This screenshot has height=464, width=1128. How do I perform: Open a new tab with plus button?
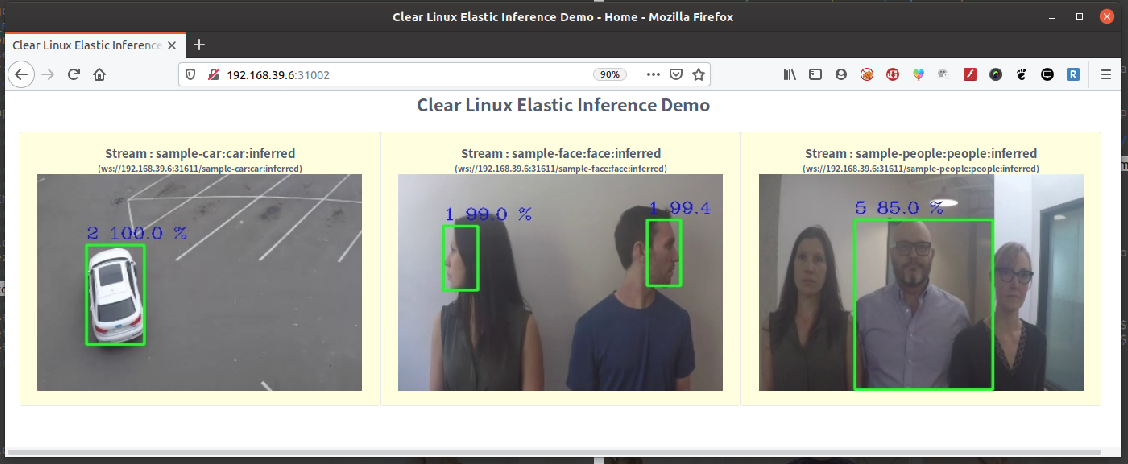click(199, 45)
